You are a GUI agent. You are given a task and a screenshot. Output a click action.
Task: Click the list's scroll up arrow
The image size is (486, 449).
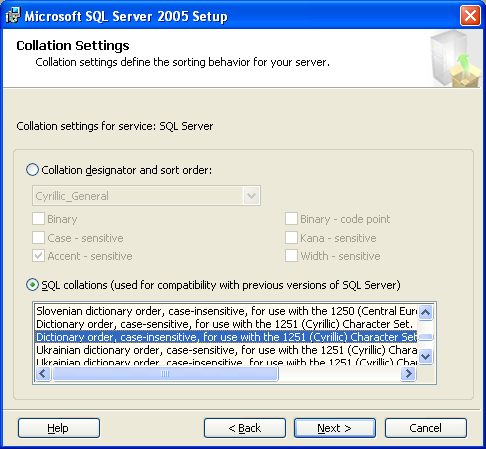(x=426, y=312)
